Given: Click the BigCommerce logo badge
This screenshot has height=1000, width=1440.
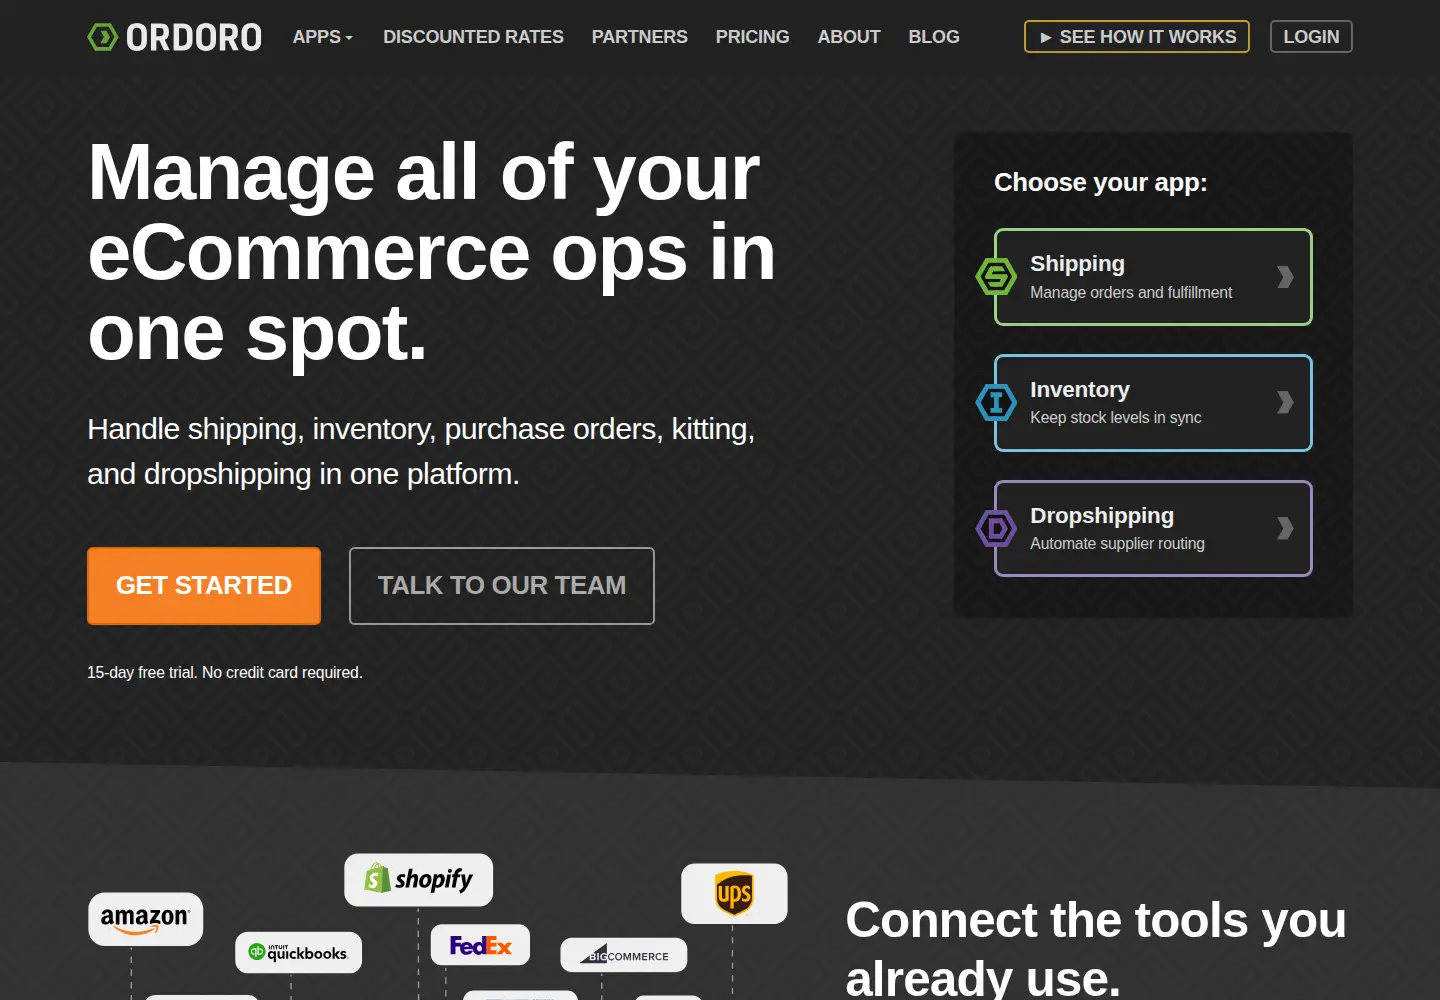Looking at the screenshot, I should point(624,955).
